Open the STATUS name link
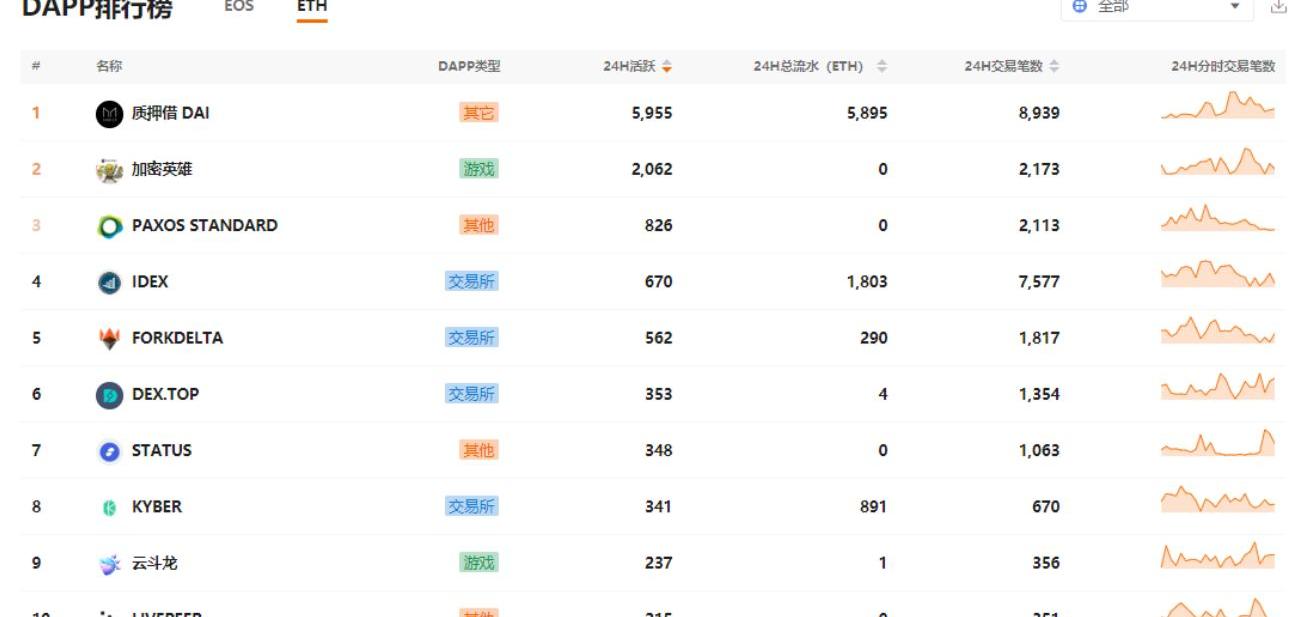 162,450
